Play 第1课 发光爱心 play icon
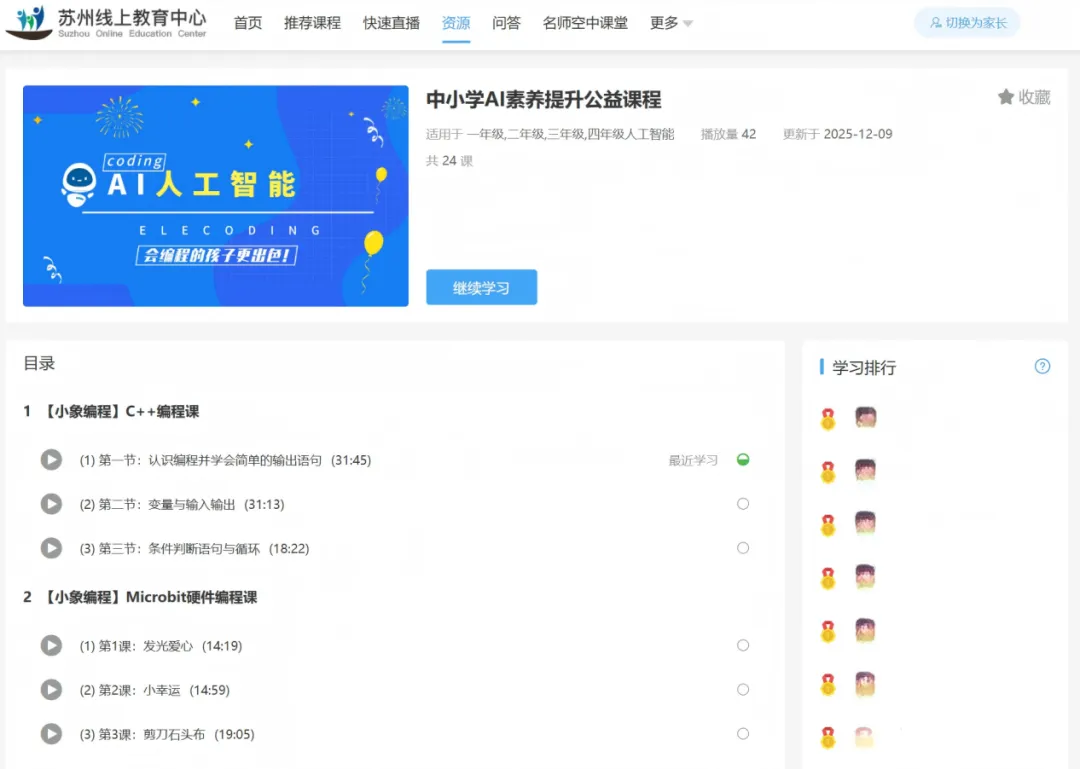 click(x=51, y=646)
